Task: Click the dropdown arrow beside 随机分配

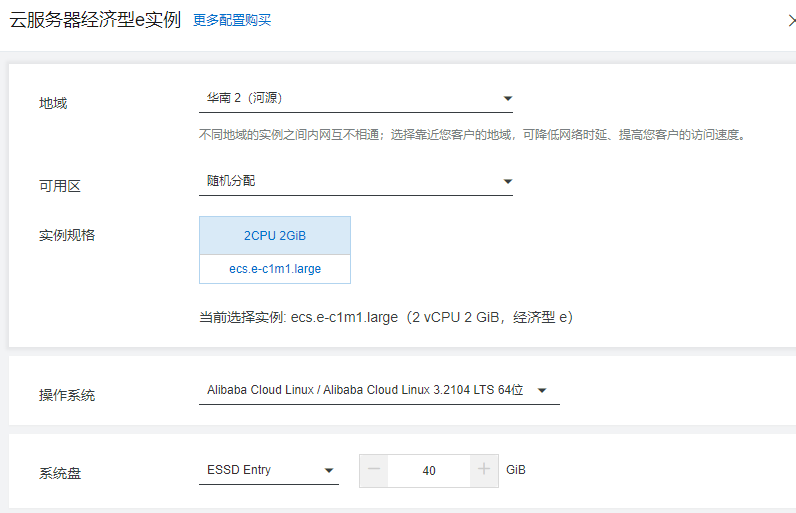Action: [x=508, y=181]
